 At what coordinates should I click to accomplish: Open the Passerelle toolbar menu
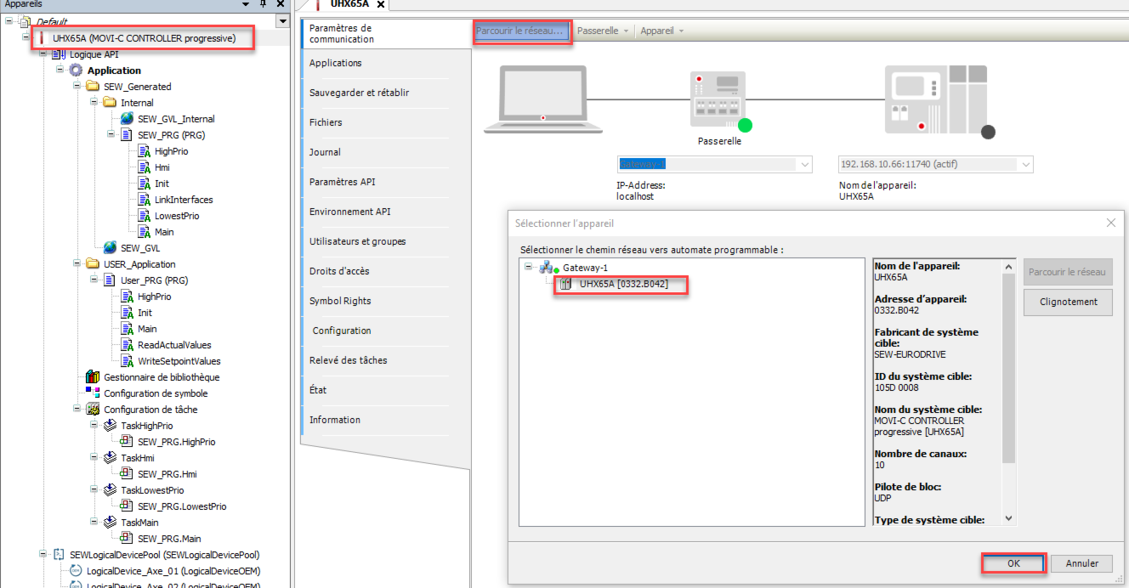coord(603,31)
